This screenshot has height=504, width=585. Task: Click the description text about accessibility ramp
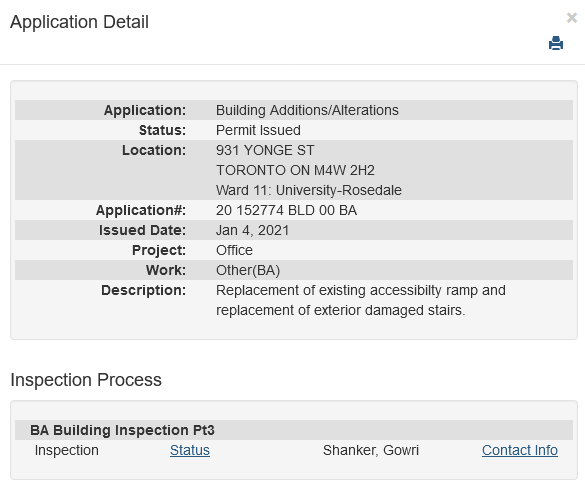tap(361, 300)
